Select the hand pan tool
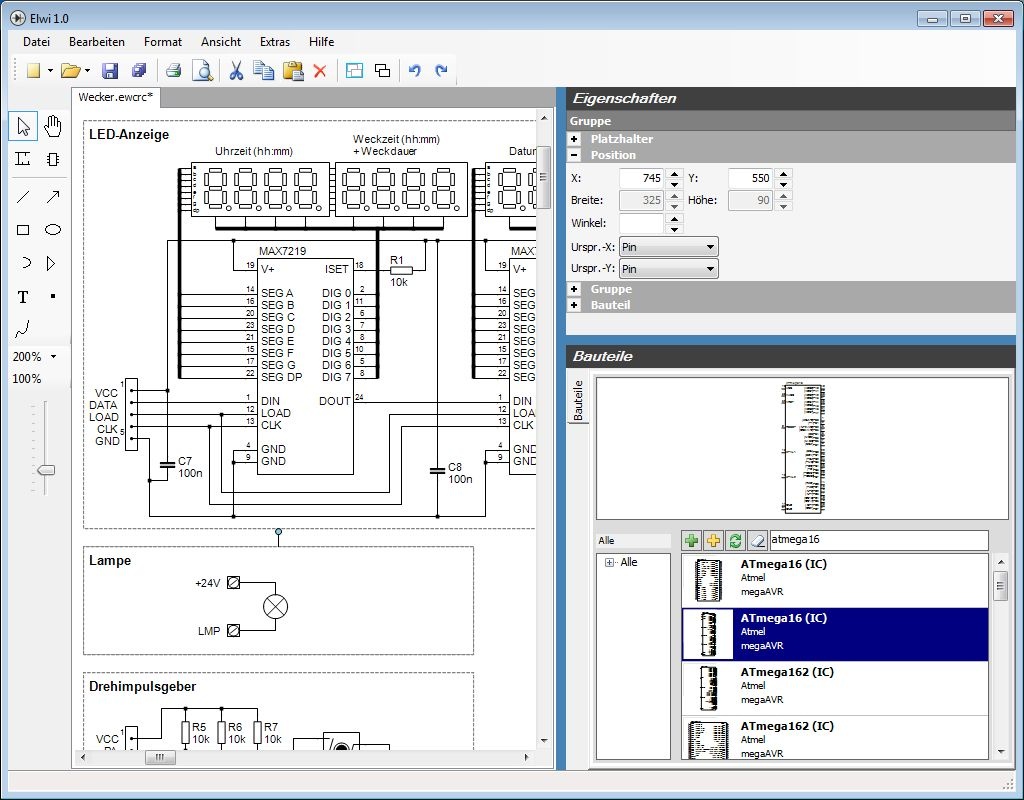Screen dimensions: 1024x800 (53, 126)
